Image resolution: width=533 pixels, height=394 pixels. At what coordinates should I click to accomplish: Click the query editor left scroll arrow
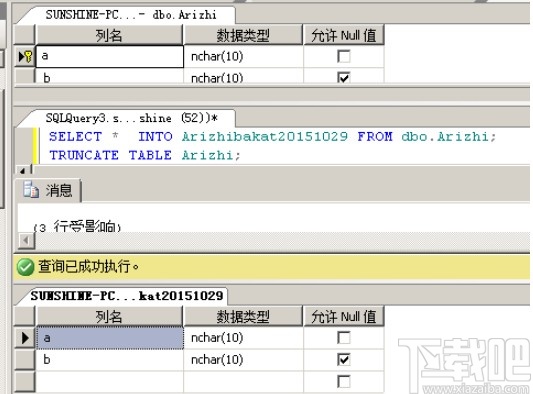[22, 170]
